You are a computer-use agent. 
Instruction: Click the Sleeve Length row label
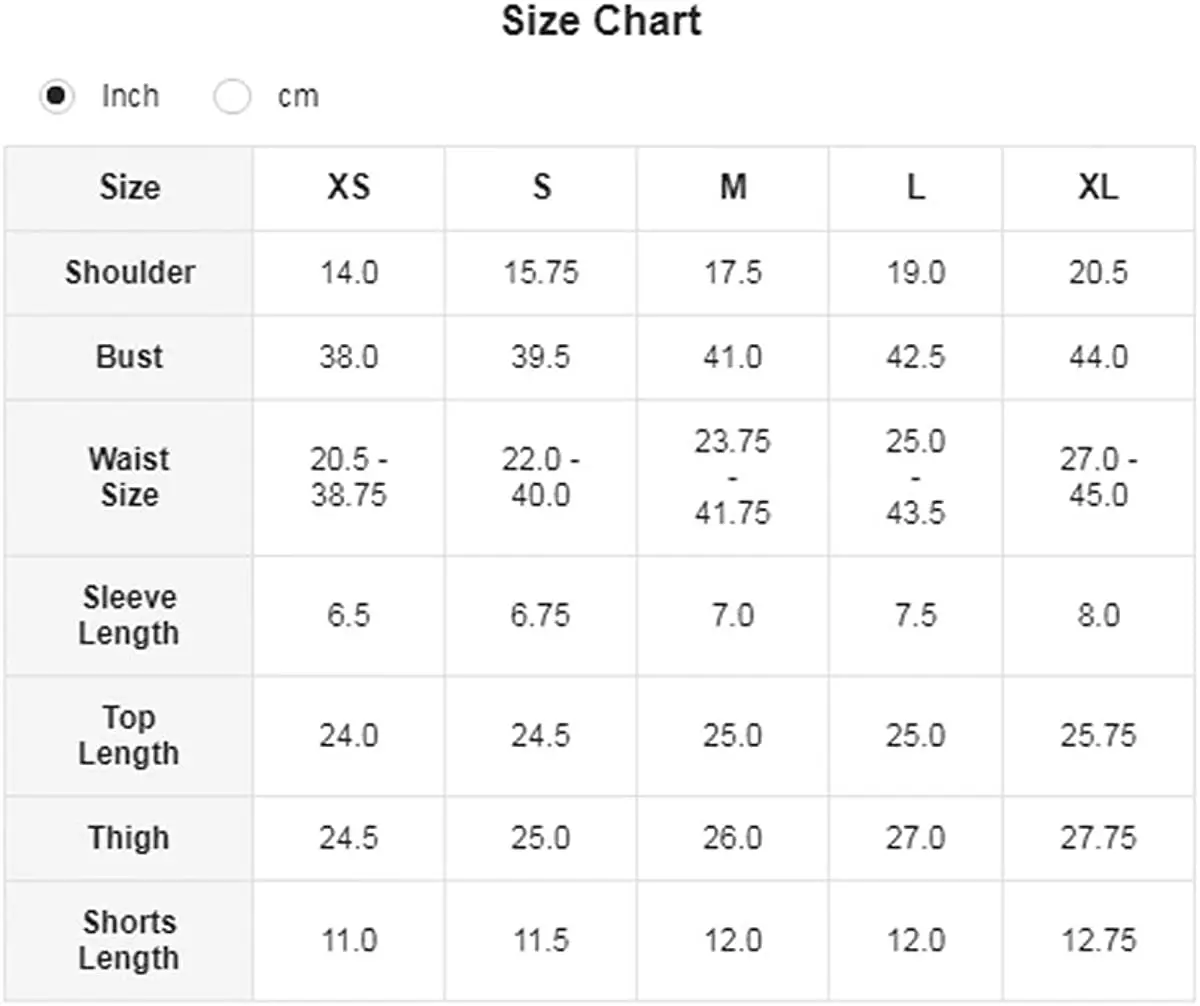click(x=129, y=615)
